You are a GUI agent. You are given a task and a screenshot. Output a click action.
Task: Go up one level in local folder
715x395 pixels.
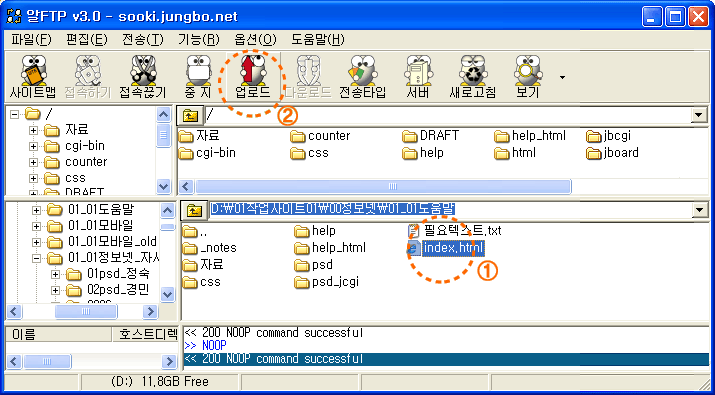[x=194, y=210]
